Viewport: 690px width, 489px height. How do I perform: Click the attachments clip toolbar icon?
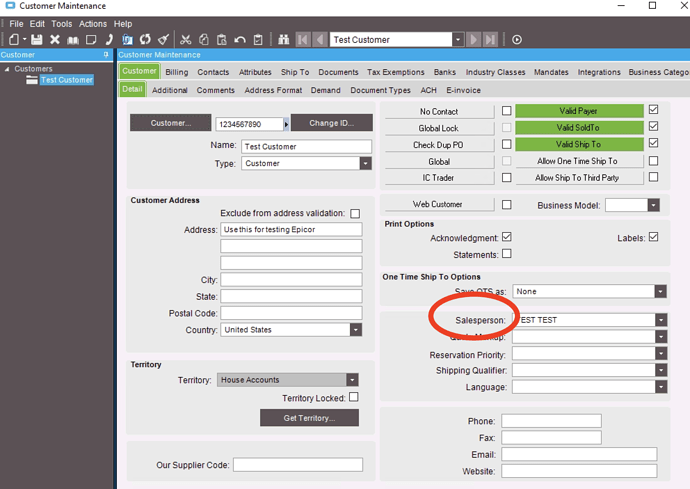127,40
